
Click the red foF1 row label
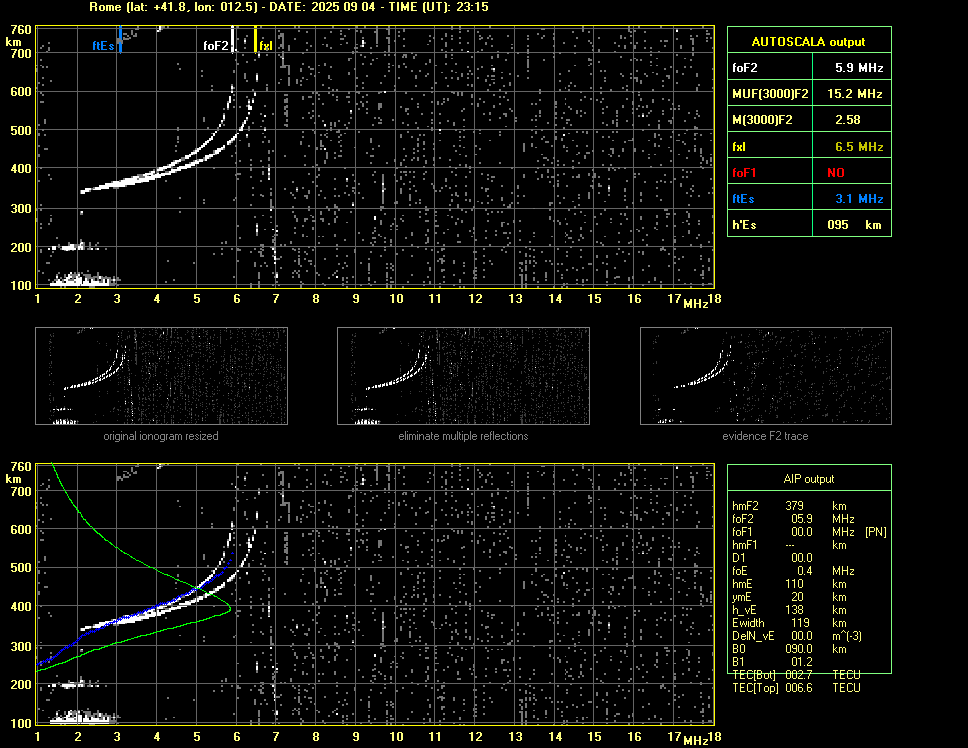tap(744, 173)
